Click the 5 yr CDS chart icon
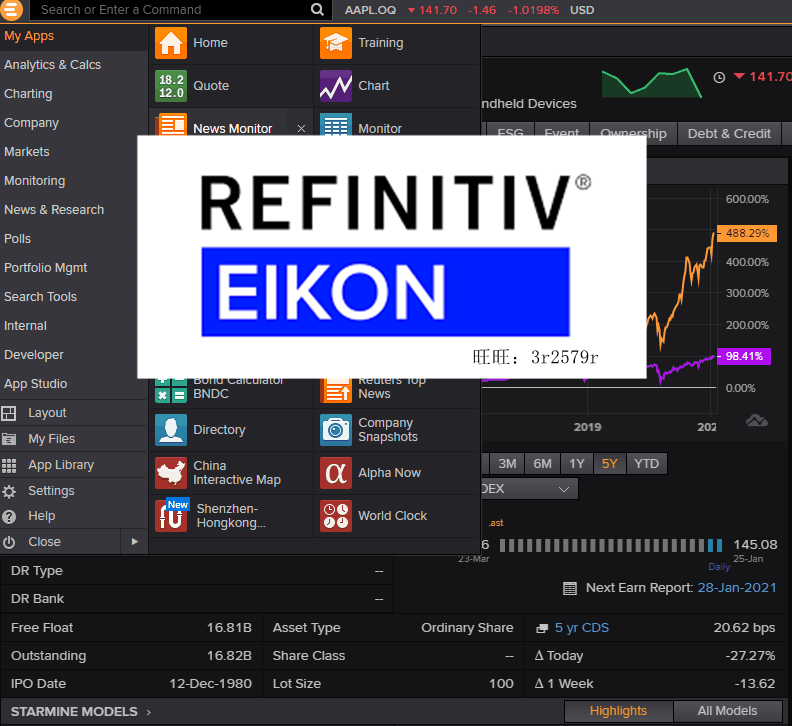The height and width of the screenshot is (726, 792). 542,628
